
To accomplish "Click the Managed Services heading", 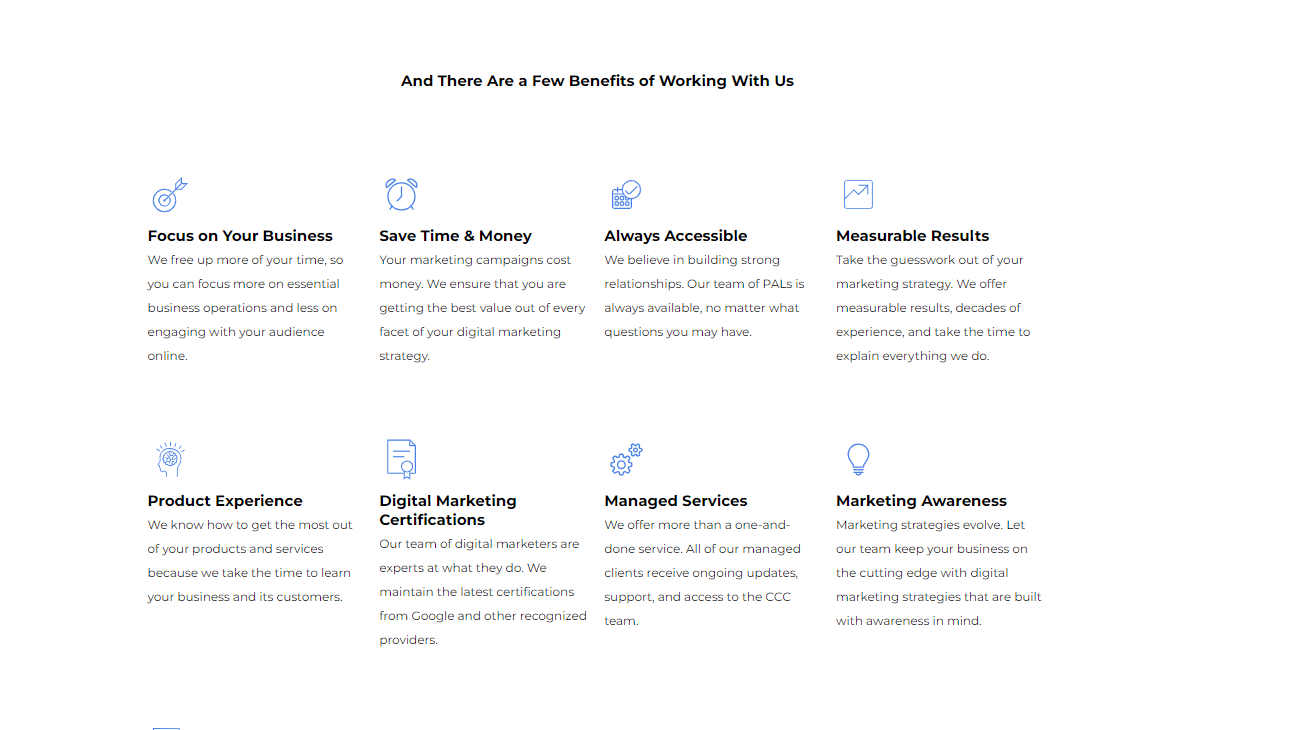I will 675,501.
